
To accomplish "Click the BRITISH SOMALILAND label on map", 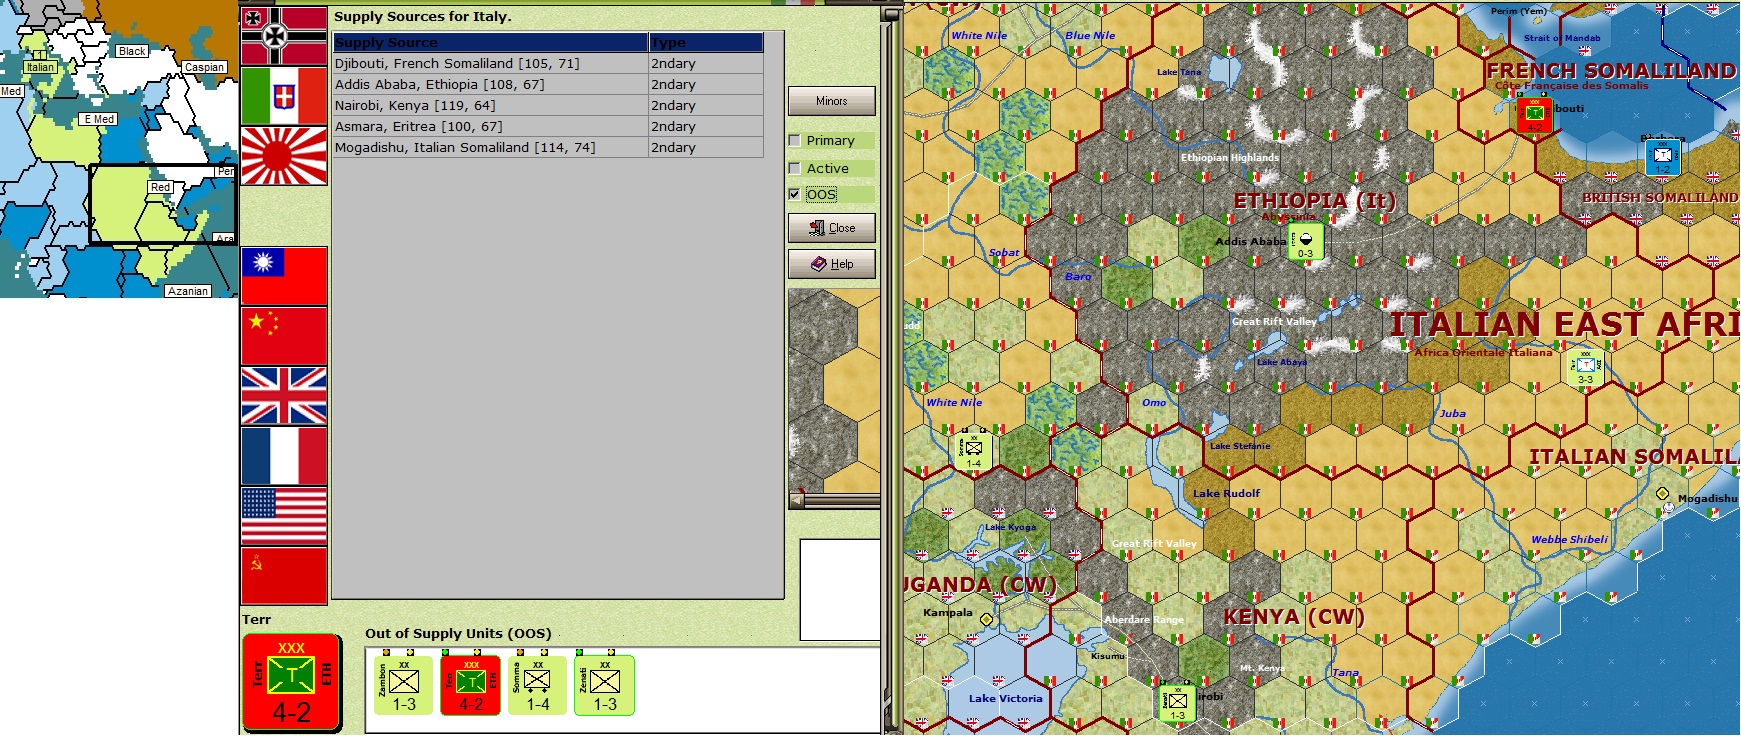I will pos(1660,198).
